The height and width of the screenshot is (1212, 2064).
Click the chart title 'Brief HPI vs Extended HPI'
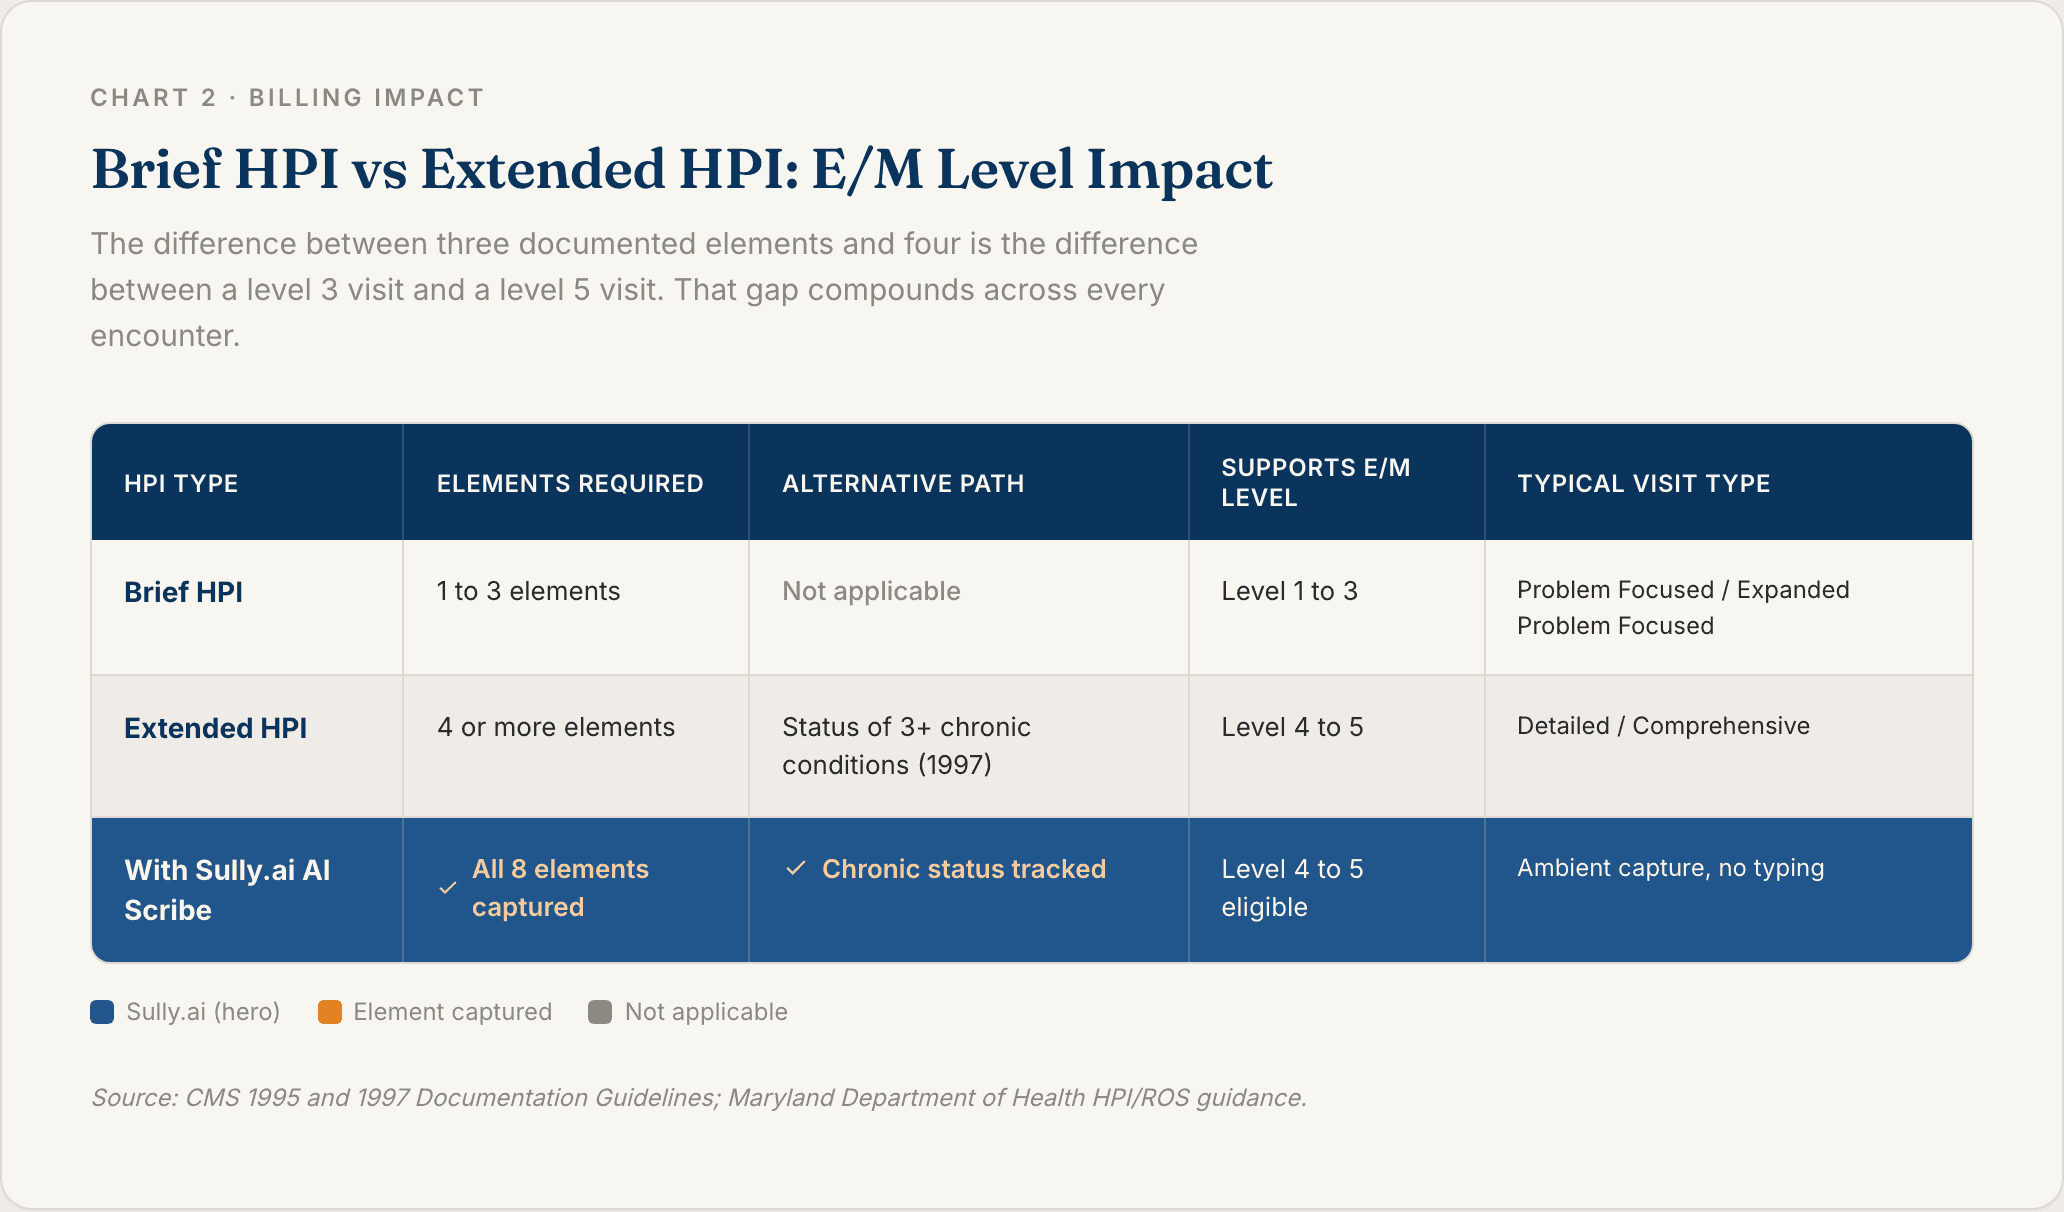point(682,169)
